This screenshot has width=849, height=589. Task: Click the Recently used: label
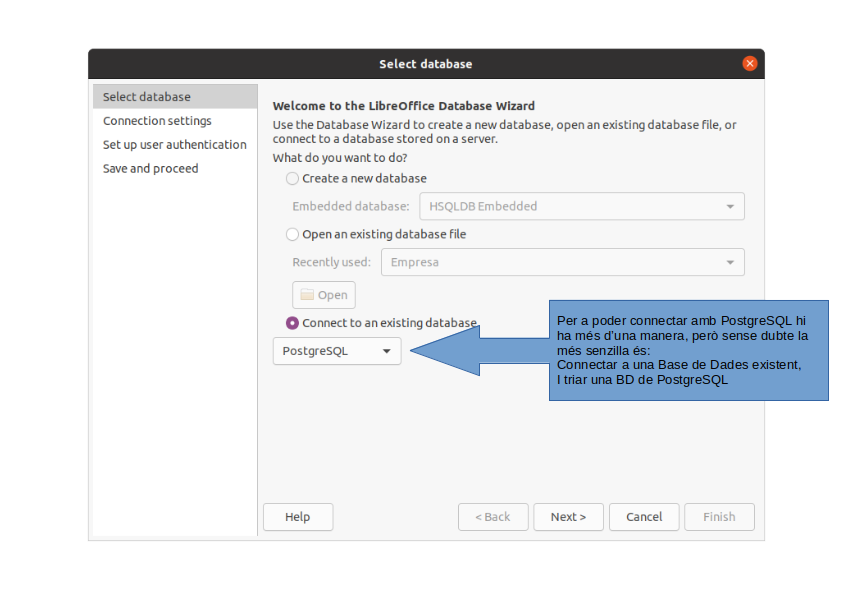coord(331,262)
